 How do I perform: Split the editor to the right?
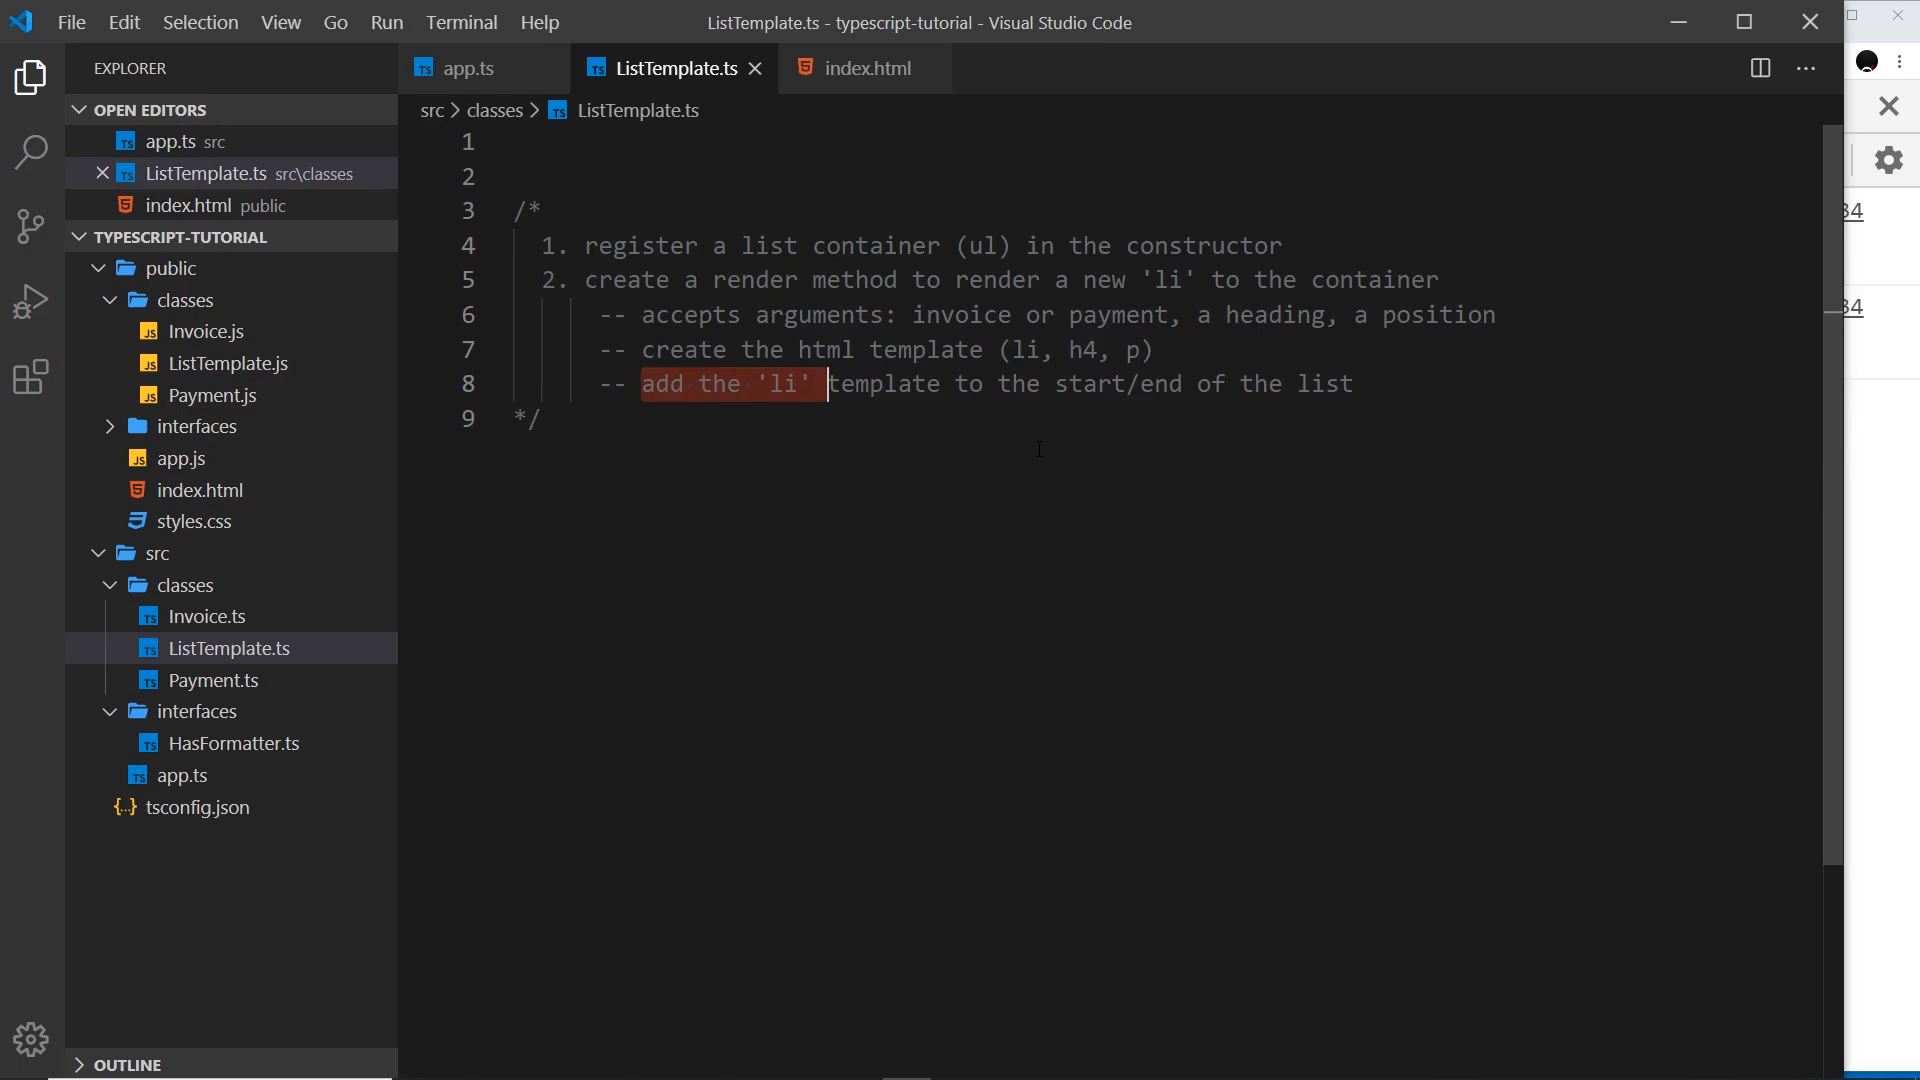[x=1761, y=68]
